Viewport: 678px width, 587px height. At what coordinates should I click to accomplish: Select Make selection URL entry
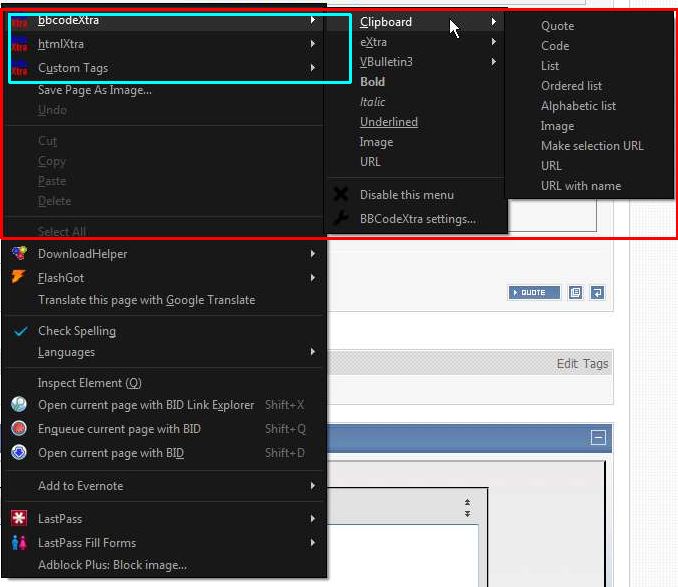pyautogui.click(x=592, y=146)
